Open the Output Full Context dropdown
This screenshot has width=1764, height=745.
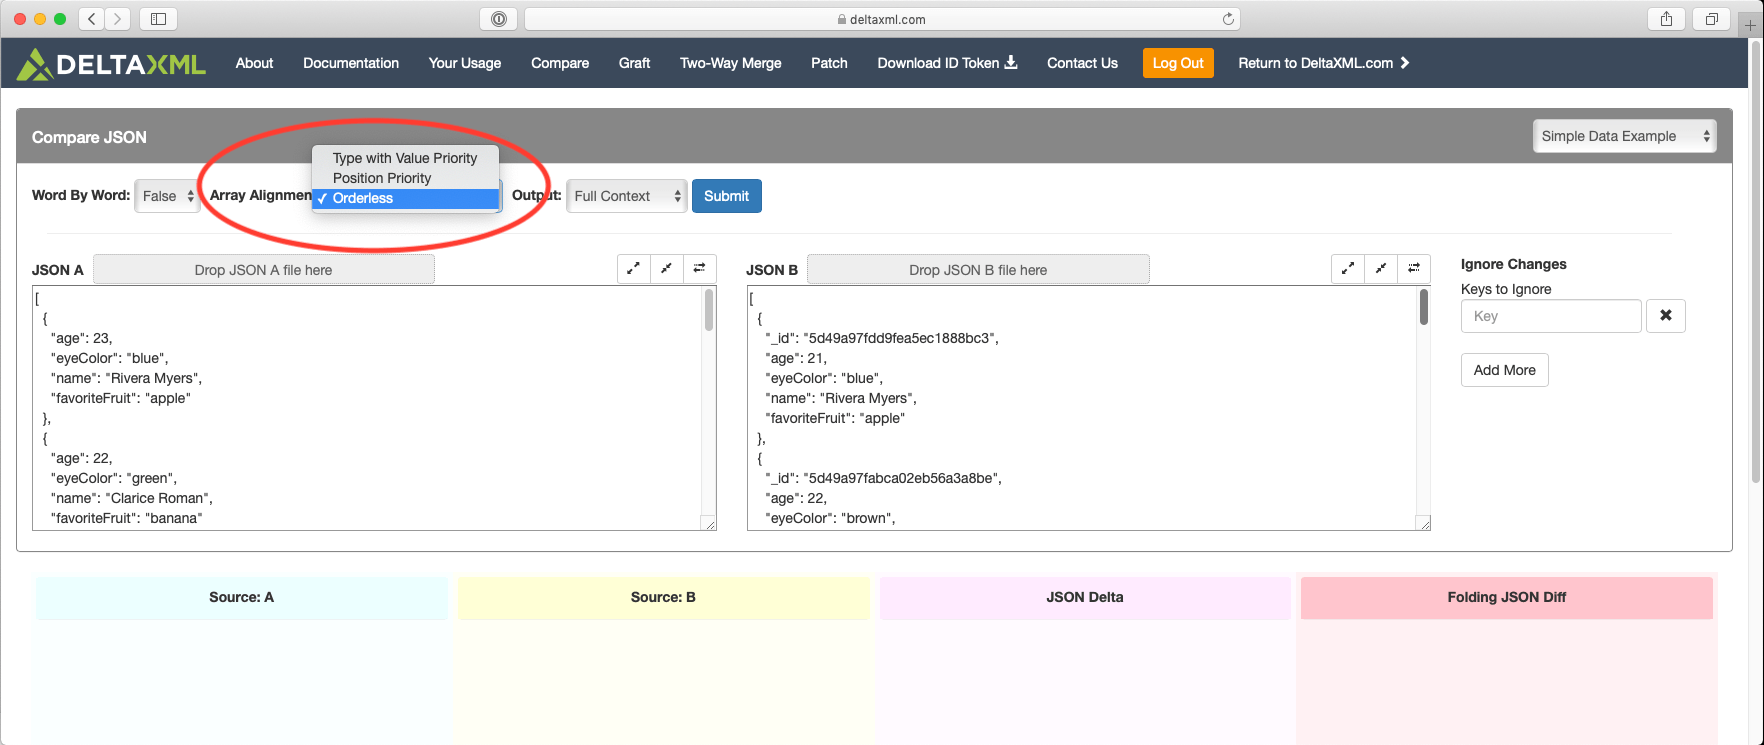pyautogui.click(x=626, y=196)
